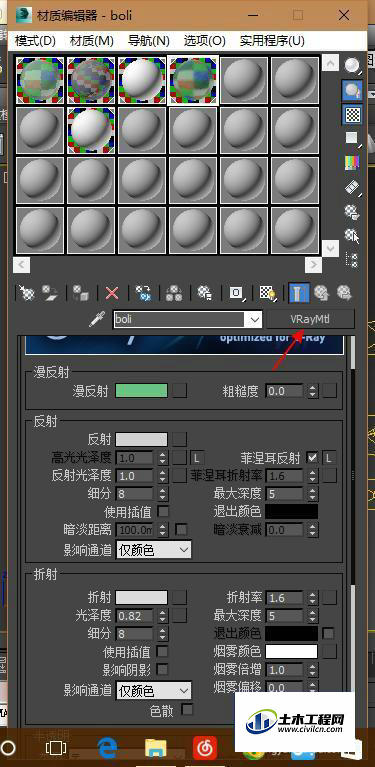
Task: Click the white 烟雾颜色 color swatch
Action: [291, 652]
